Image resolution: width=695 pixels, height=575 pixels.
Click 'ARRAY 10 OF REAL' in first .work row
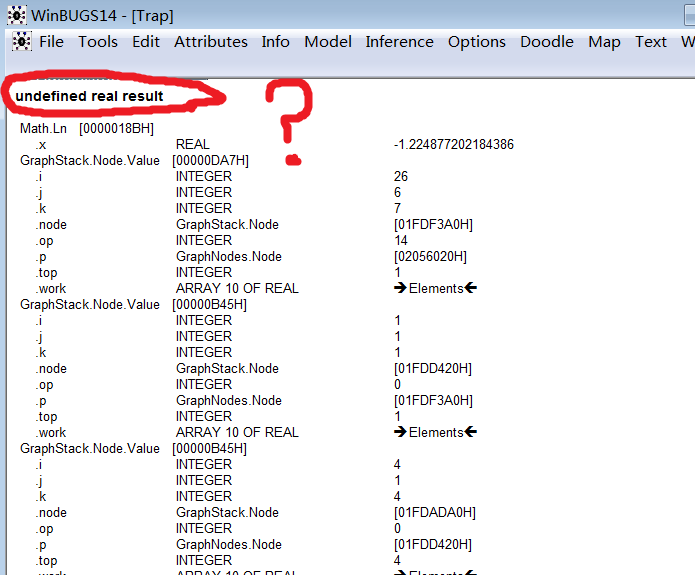point(237,288)
